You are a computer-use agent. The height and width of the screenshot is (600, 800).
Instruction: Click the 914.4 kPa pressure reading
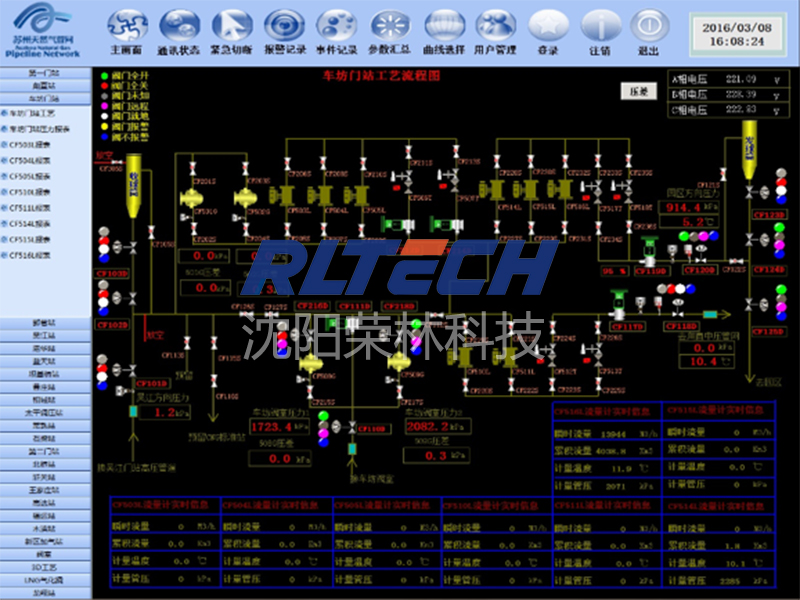tap(689, 207)
